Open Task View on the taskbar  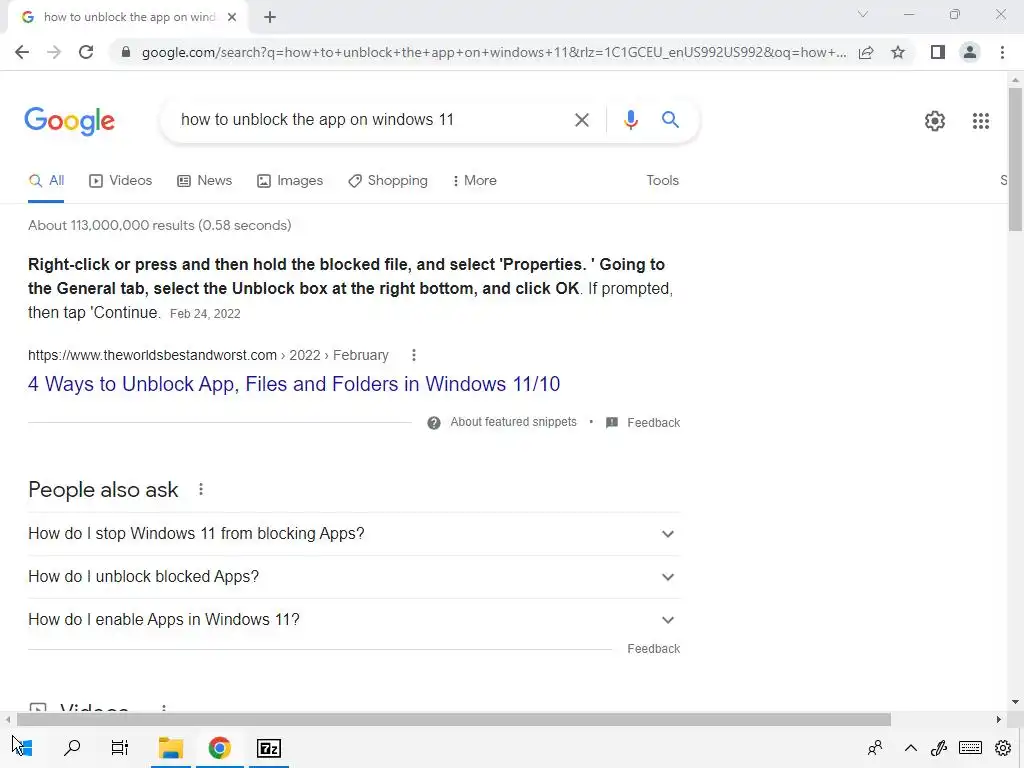tap(120, 748)
